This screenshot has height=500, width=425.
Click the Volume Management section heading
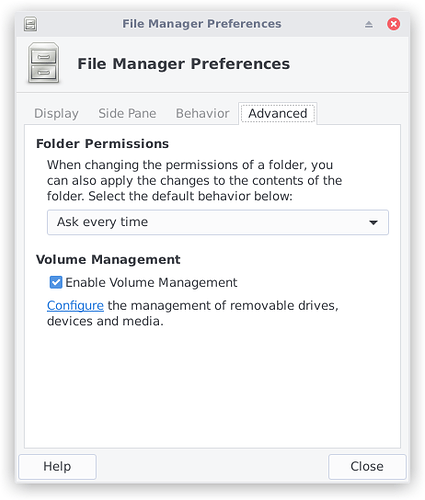pyautogui.click(x=108, y=259)
